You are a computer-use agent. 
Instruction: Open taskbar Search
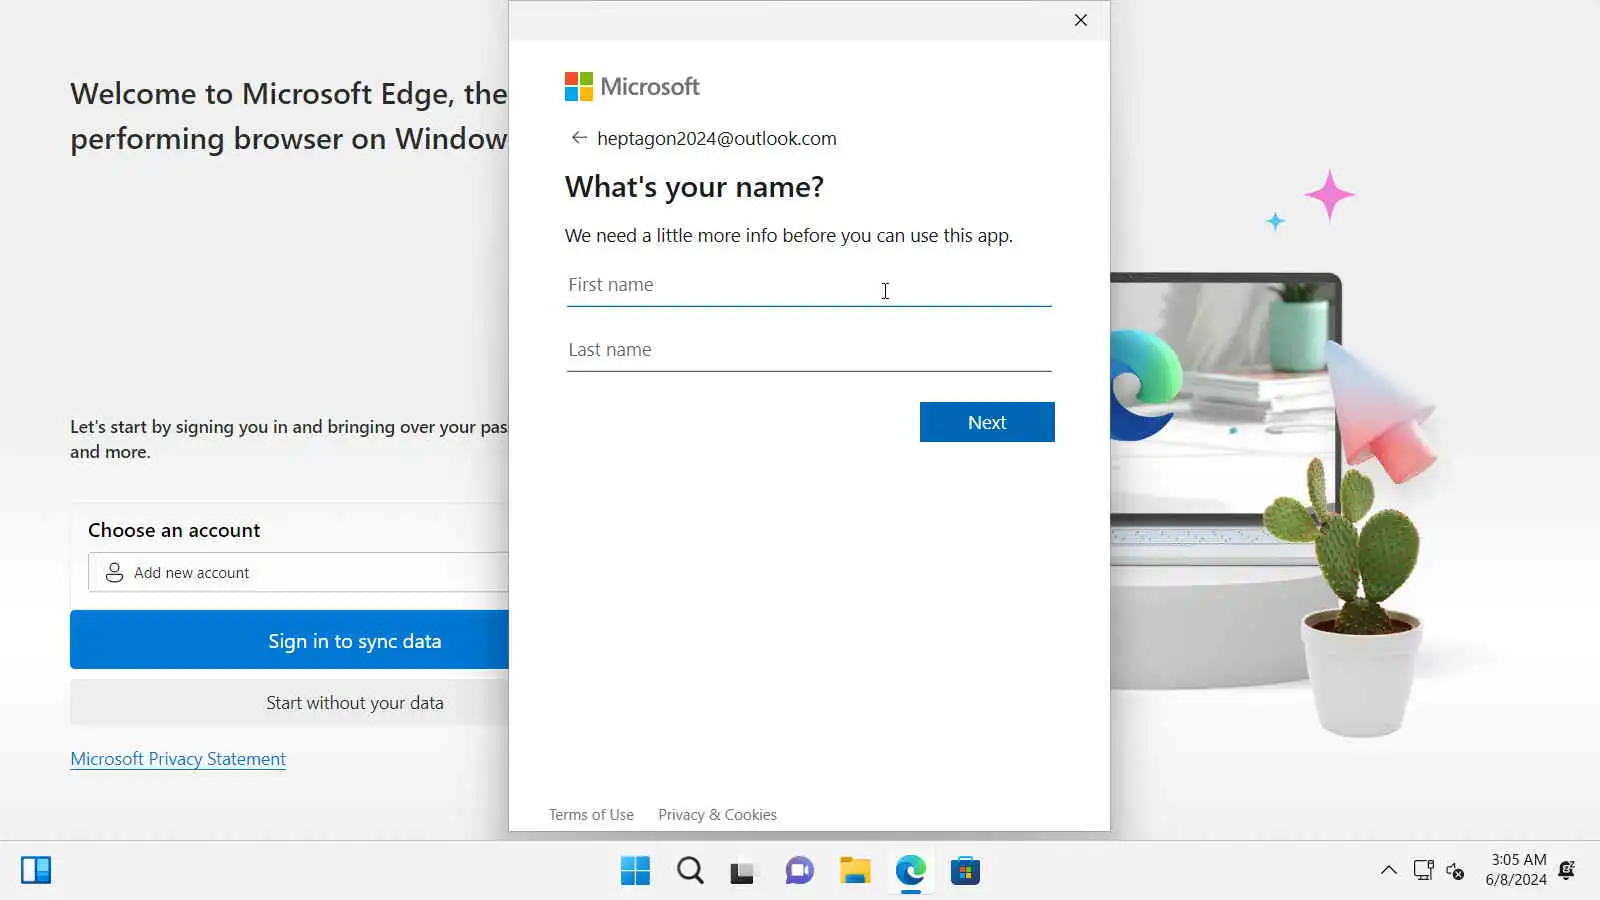(690, 871)
